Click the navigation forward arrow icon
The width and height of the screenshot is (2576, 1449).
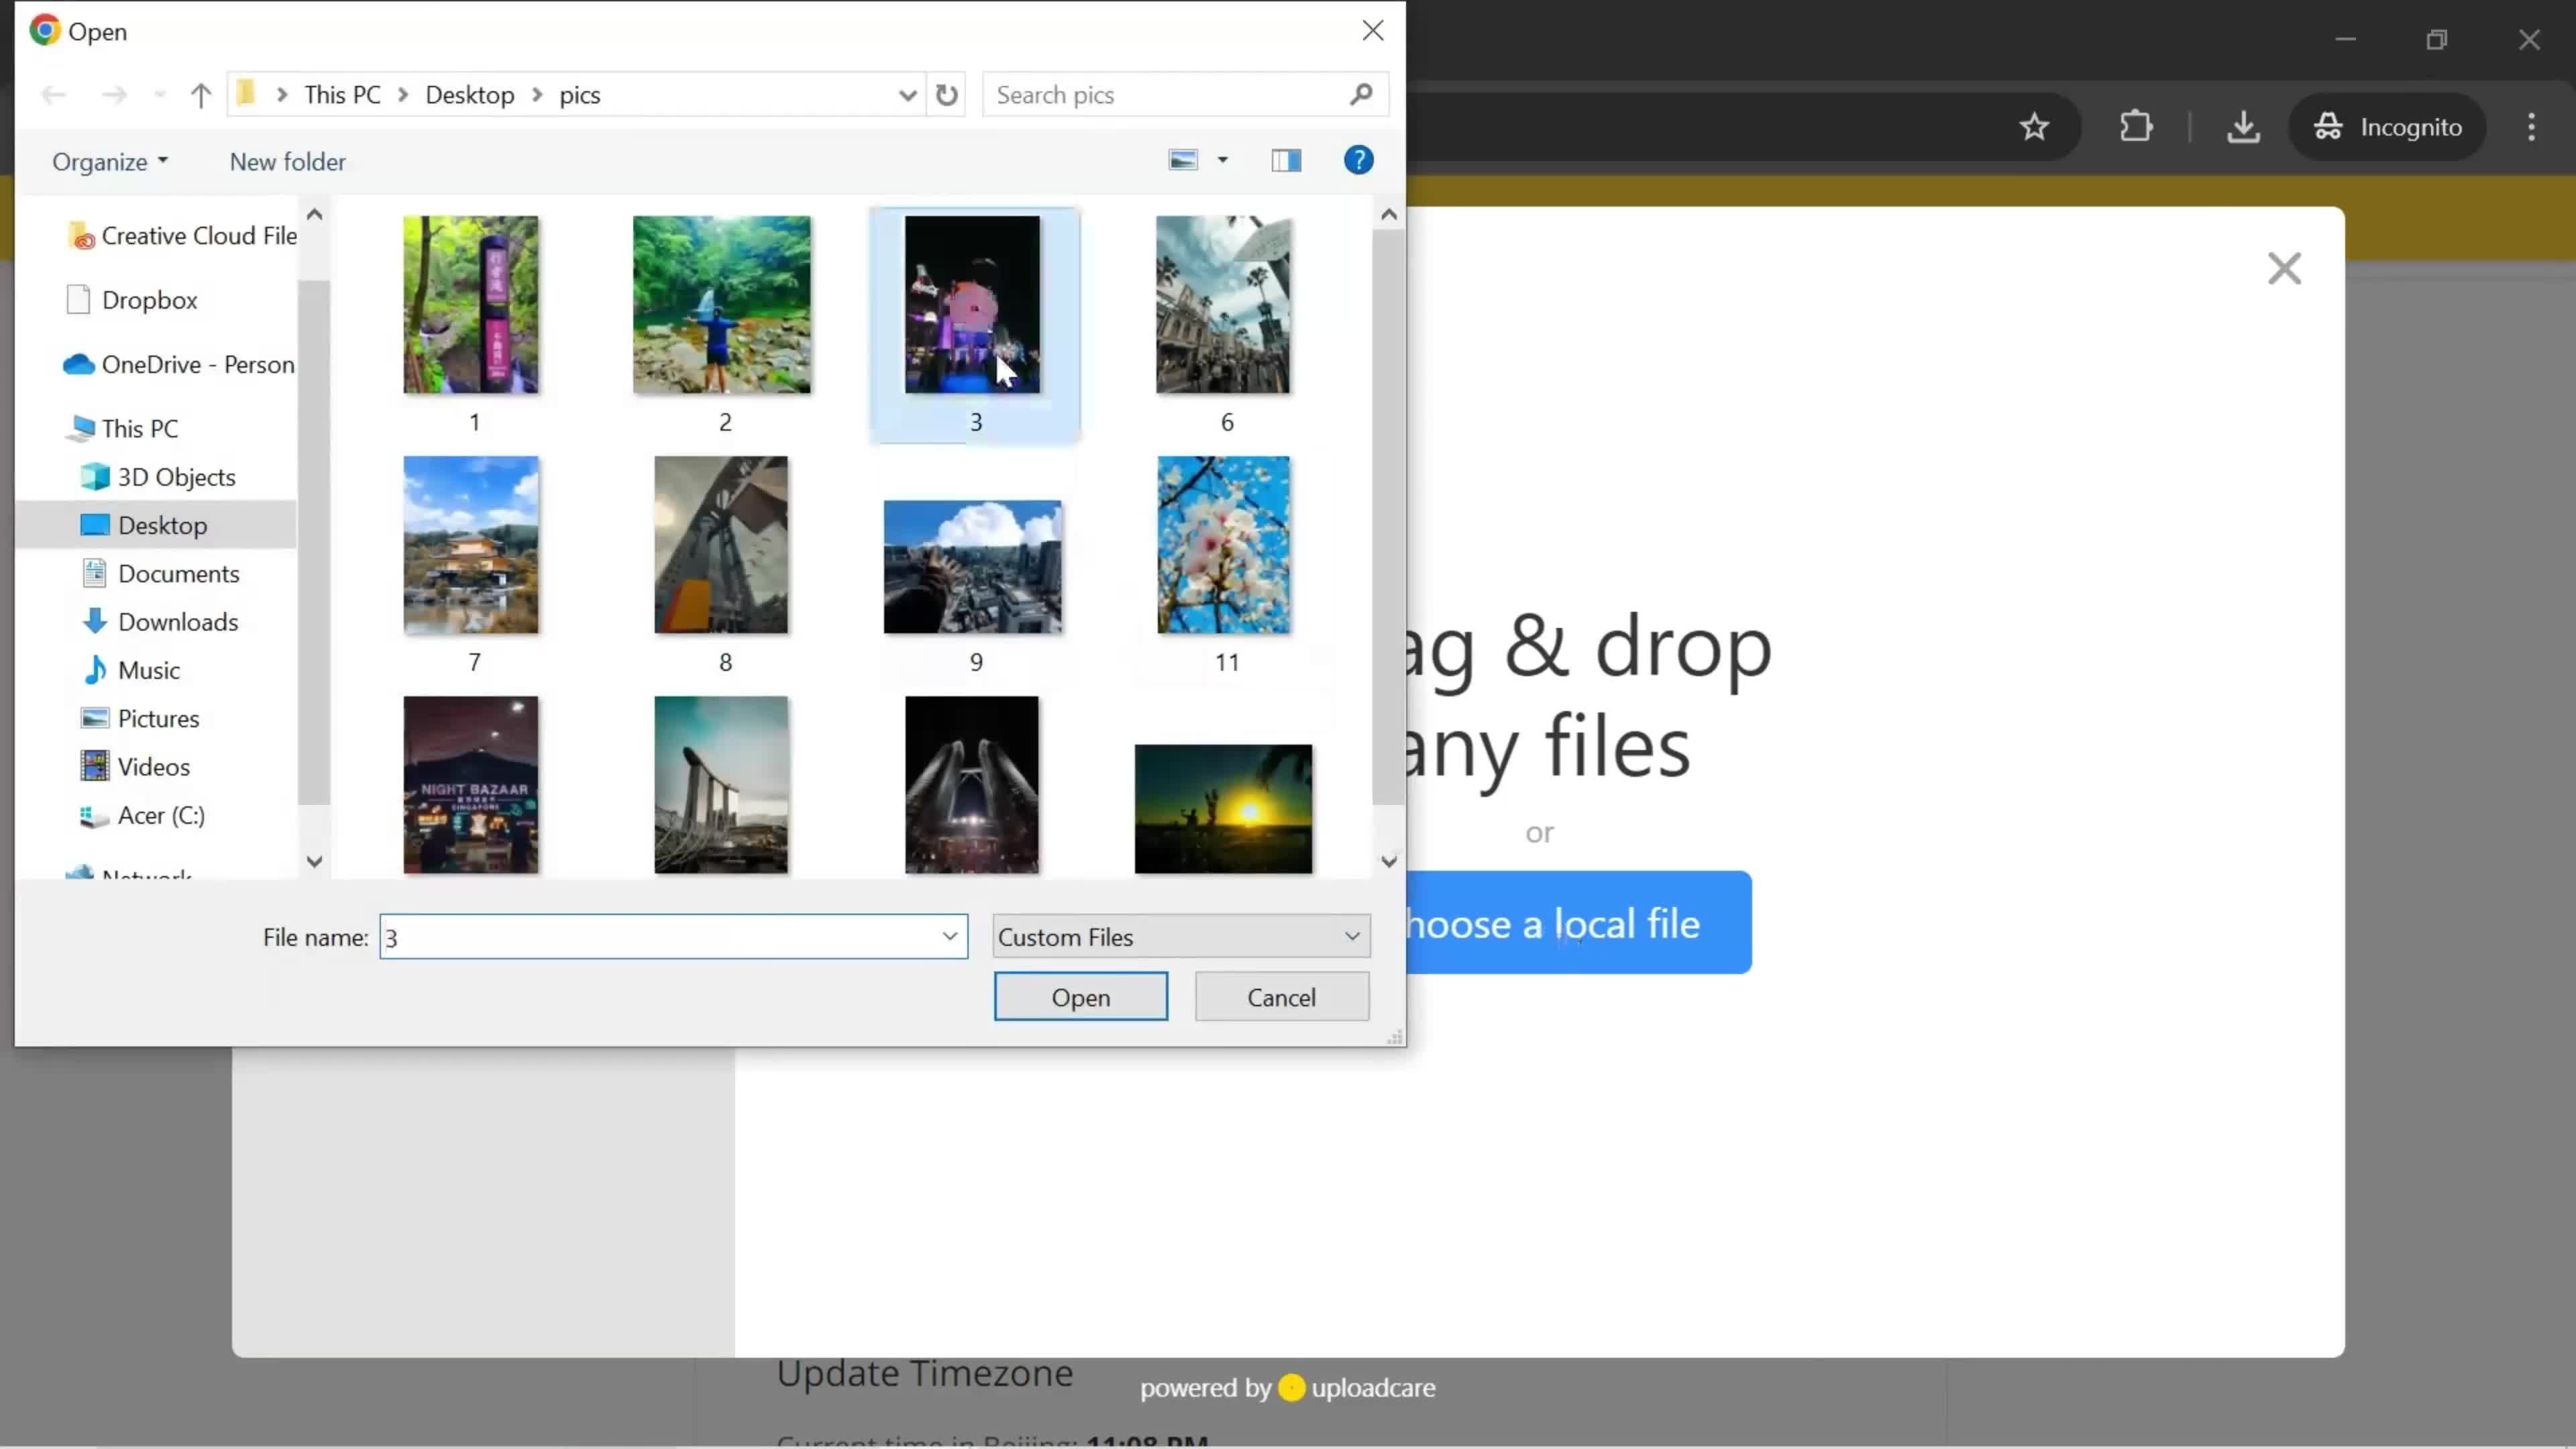click(110, 94)
